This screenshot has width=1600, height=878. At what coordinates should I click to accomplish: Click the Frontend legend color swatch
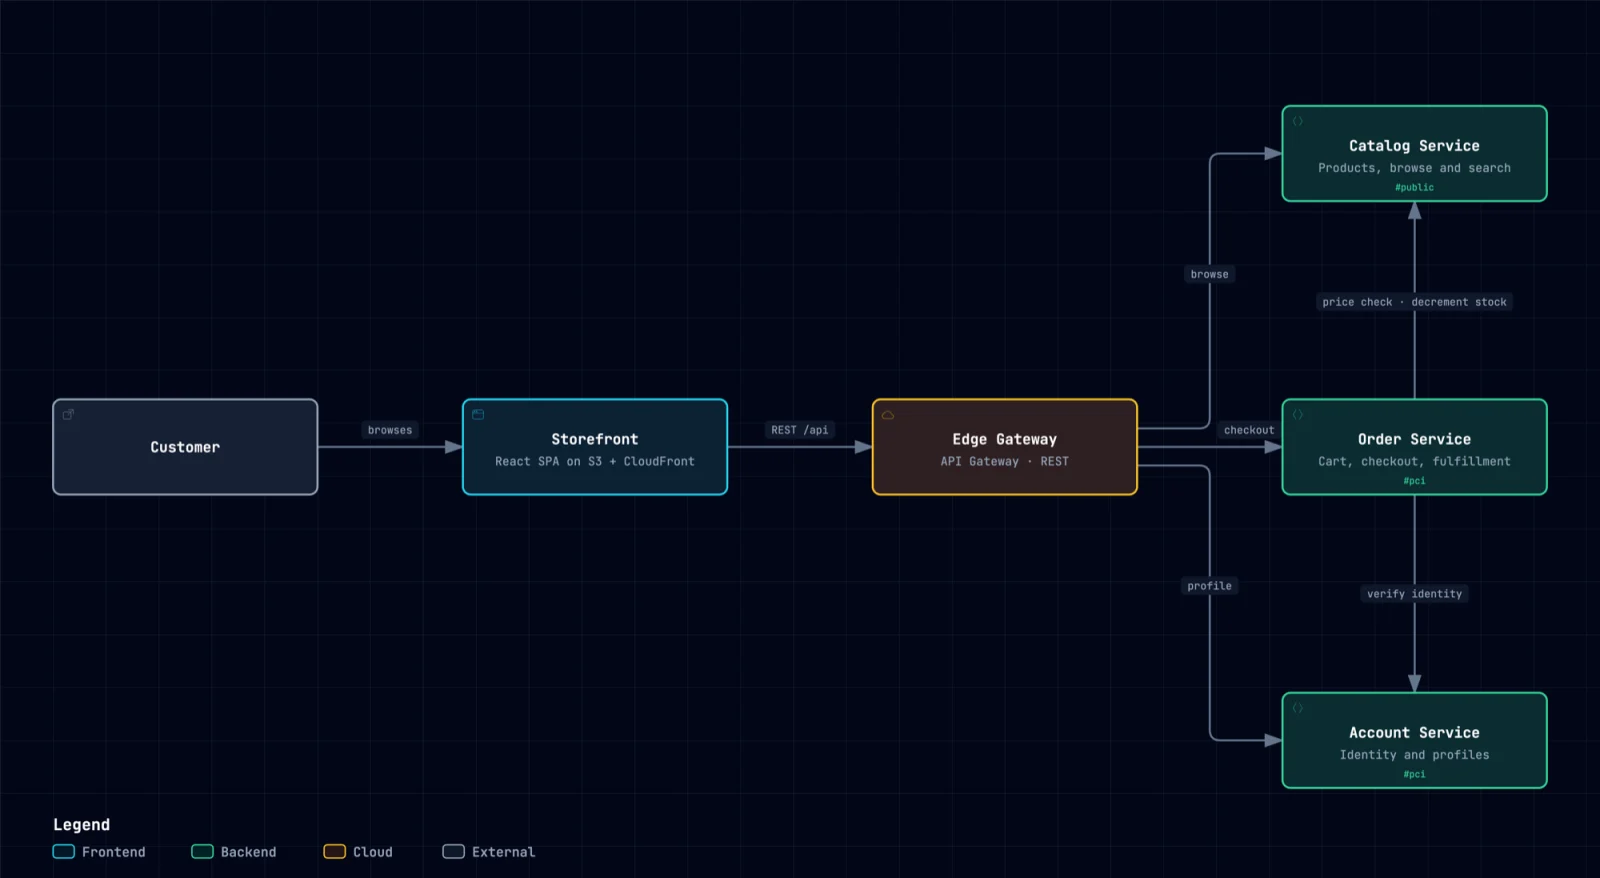(64, 852)
